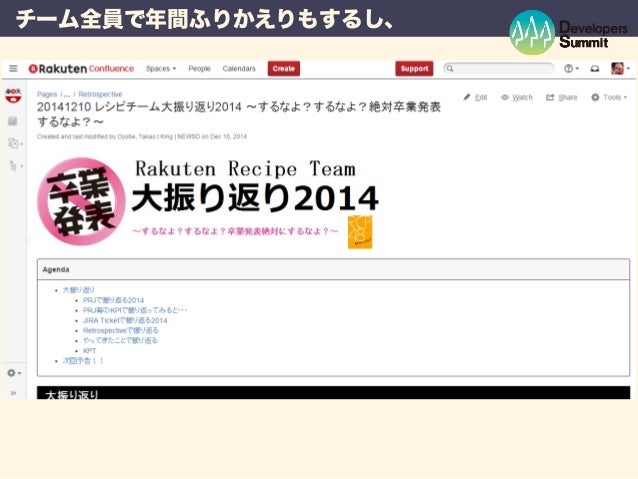Expand the sidebar page tree icon
638x479 pixels.
[x=15, y=166]
